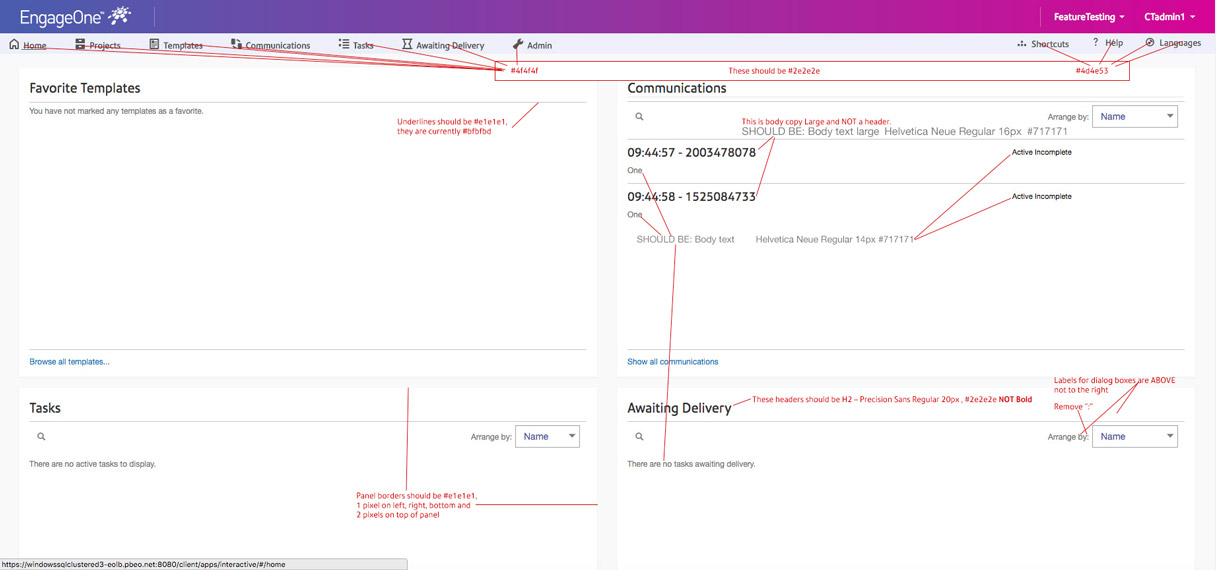Follow the Show all communications link
The image size is (1216, 570).
[672, 362]
